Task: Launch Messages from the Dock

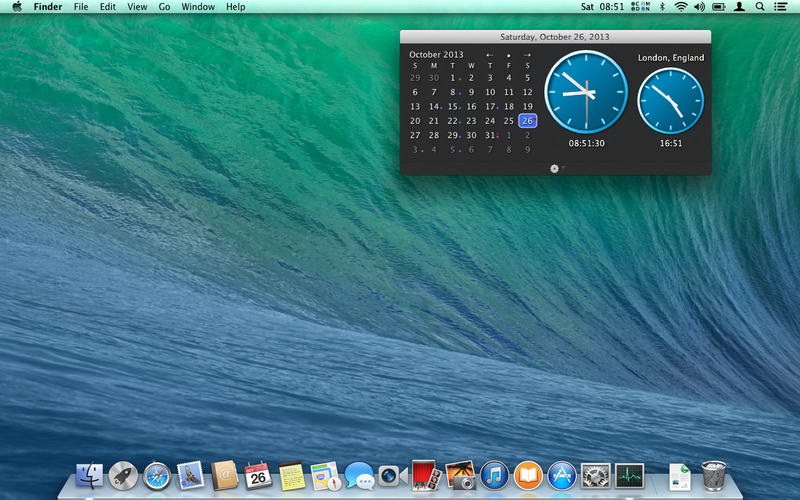Action: click(359, 475)
